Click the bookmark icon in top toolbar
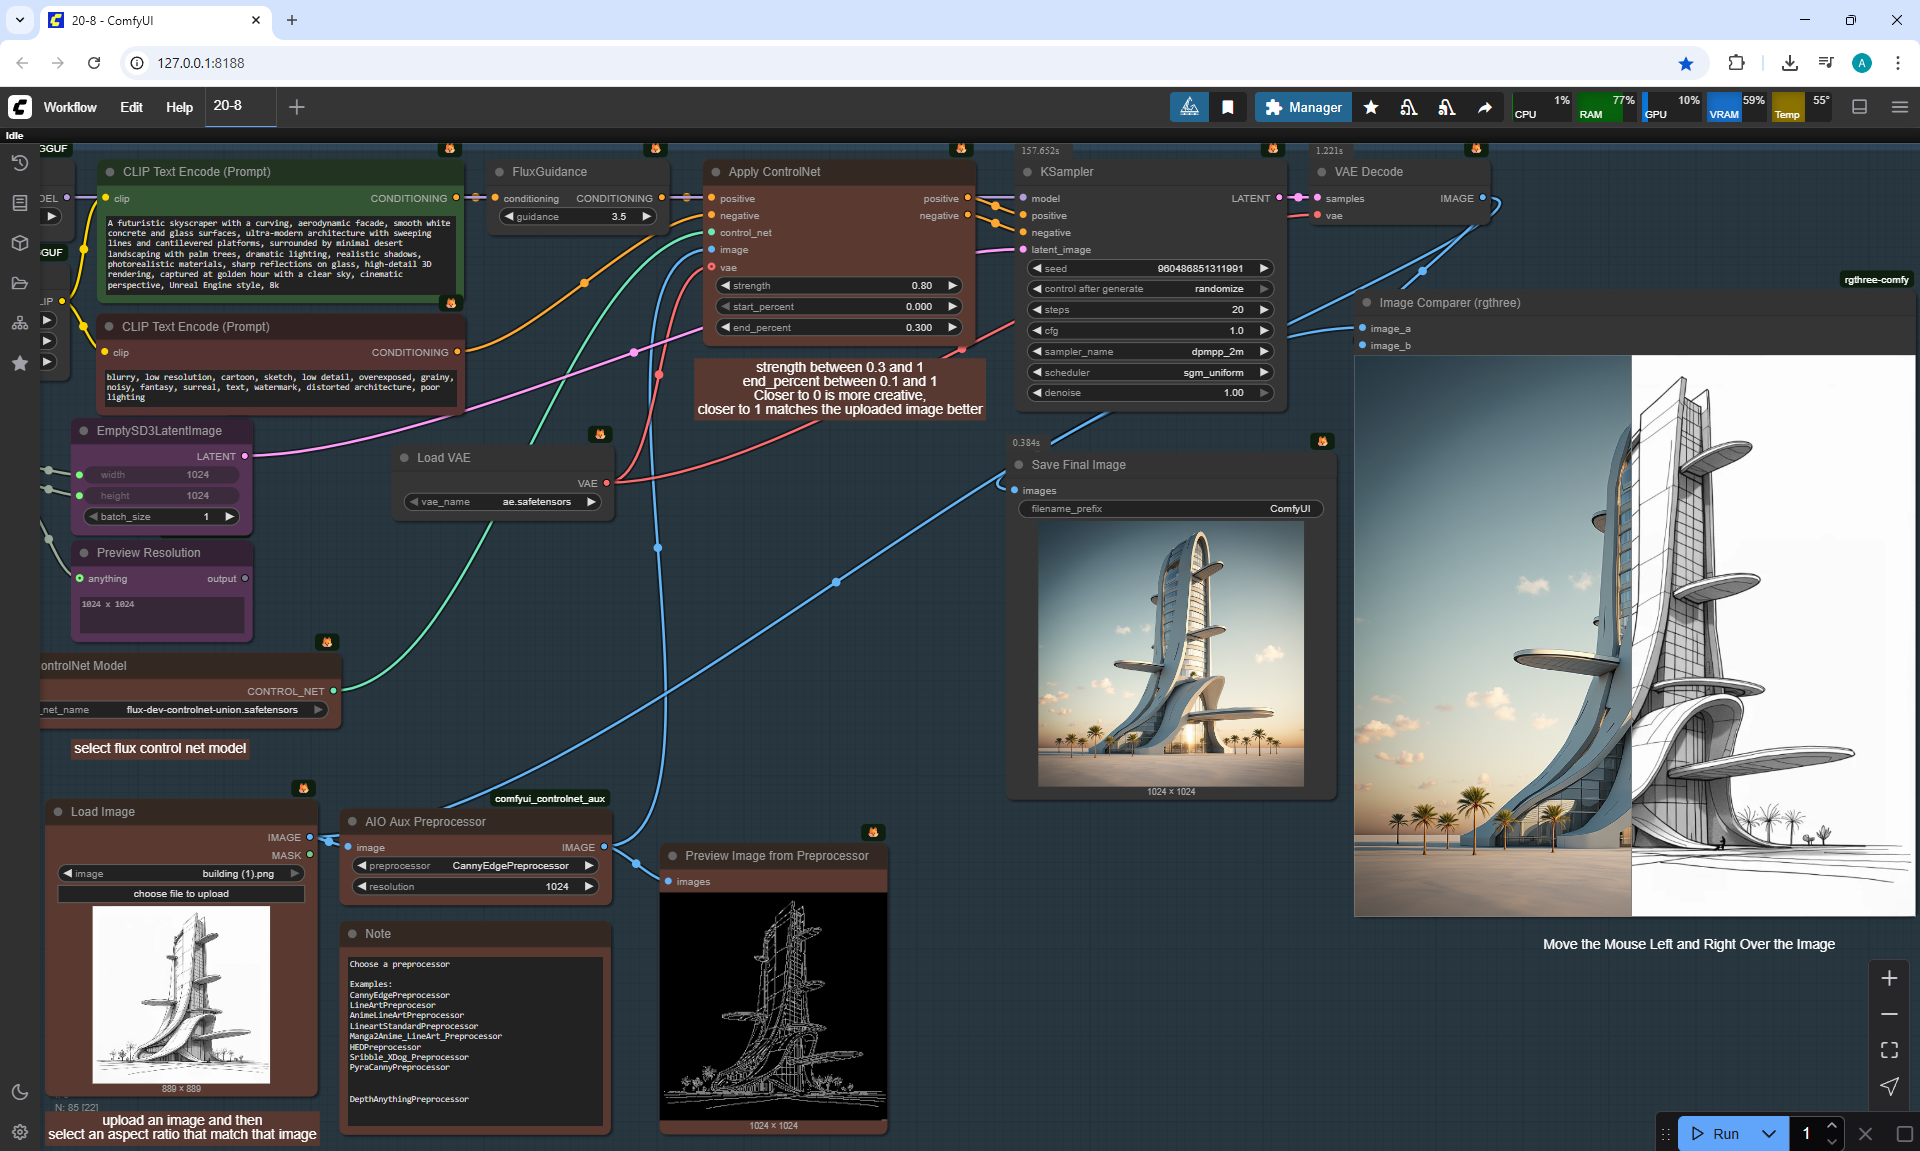Image resolution: width=1920 pixels, height=1151 pixels. point(1227,107)
